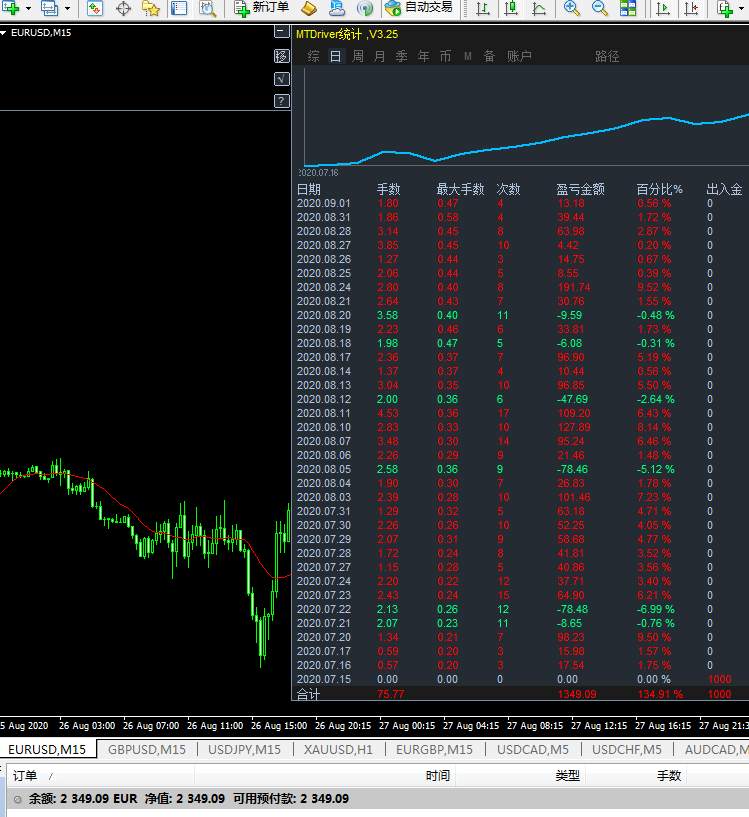Select the 日 daily tab
Screen dimensions: 749x817
(336, 56)
